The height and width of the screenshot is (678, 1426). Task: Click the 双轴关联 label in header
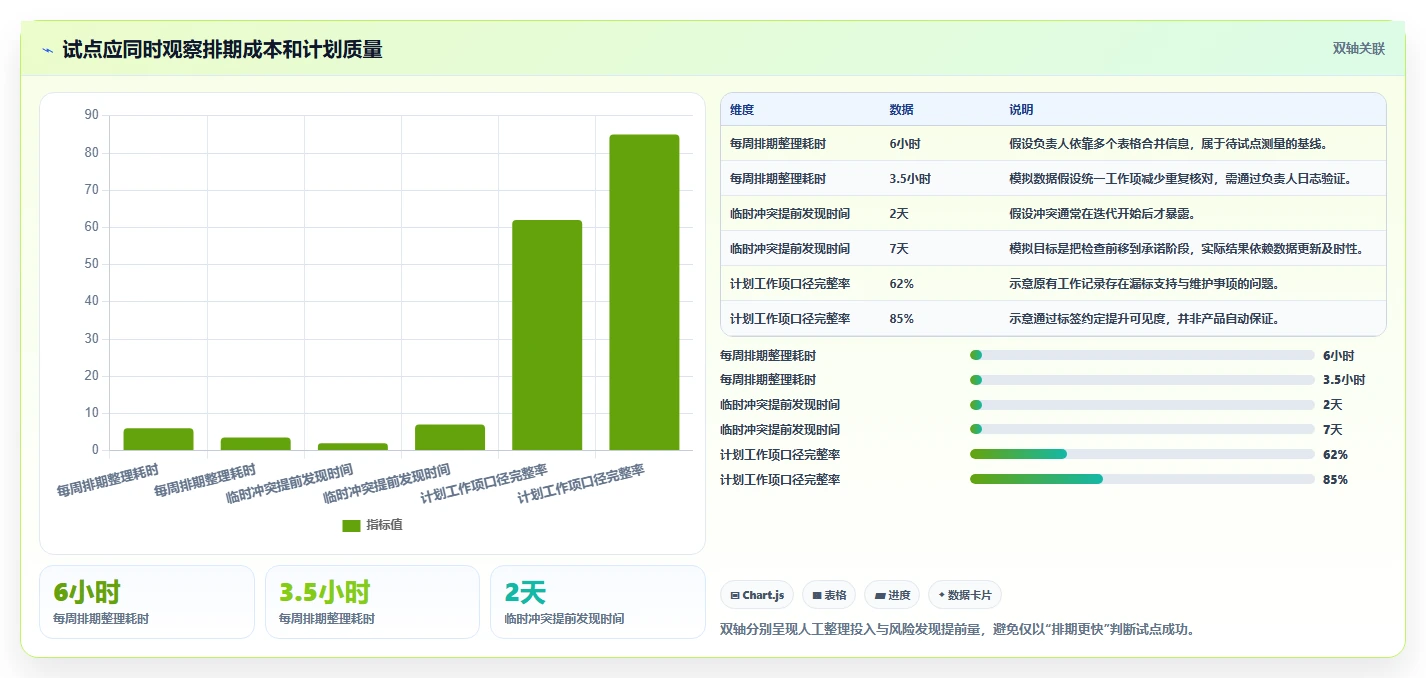click(1359, 49)
